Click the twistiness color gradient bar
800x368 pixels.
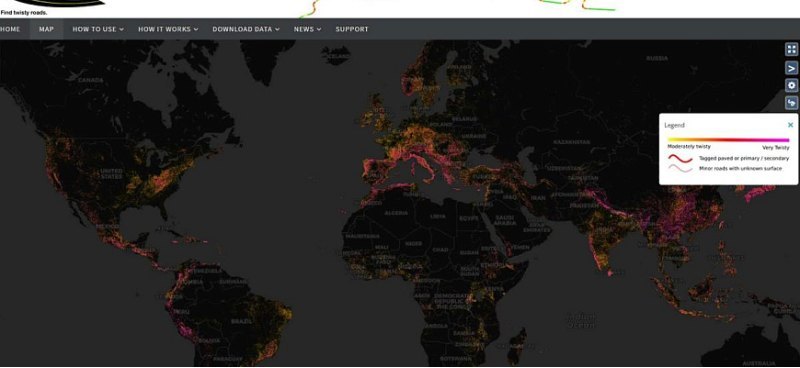[728, 139]
